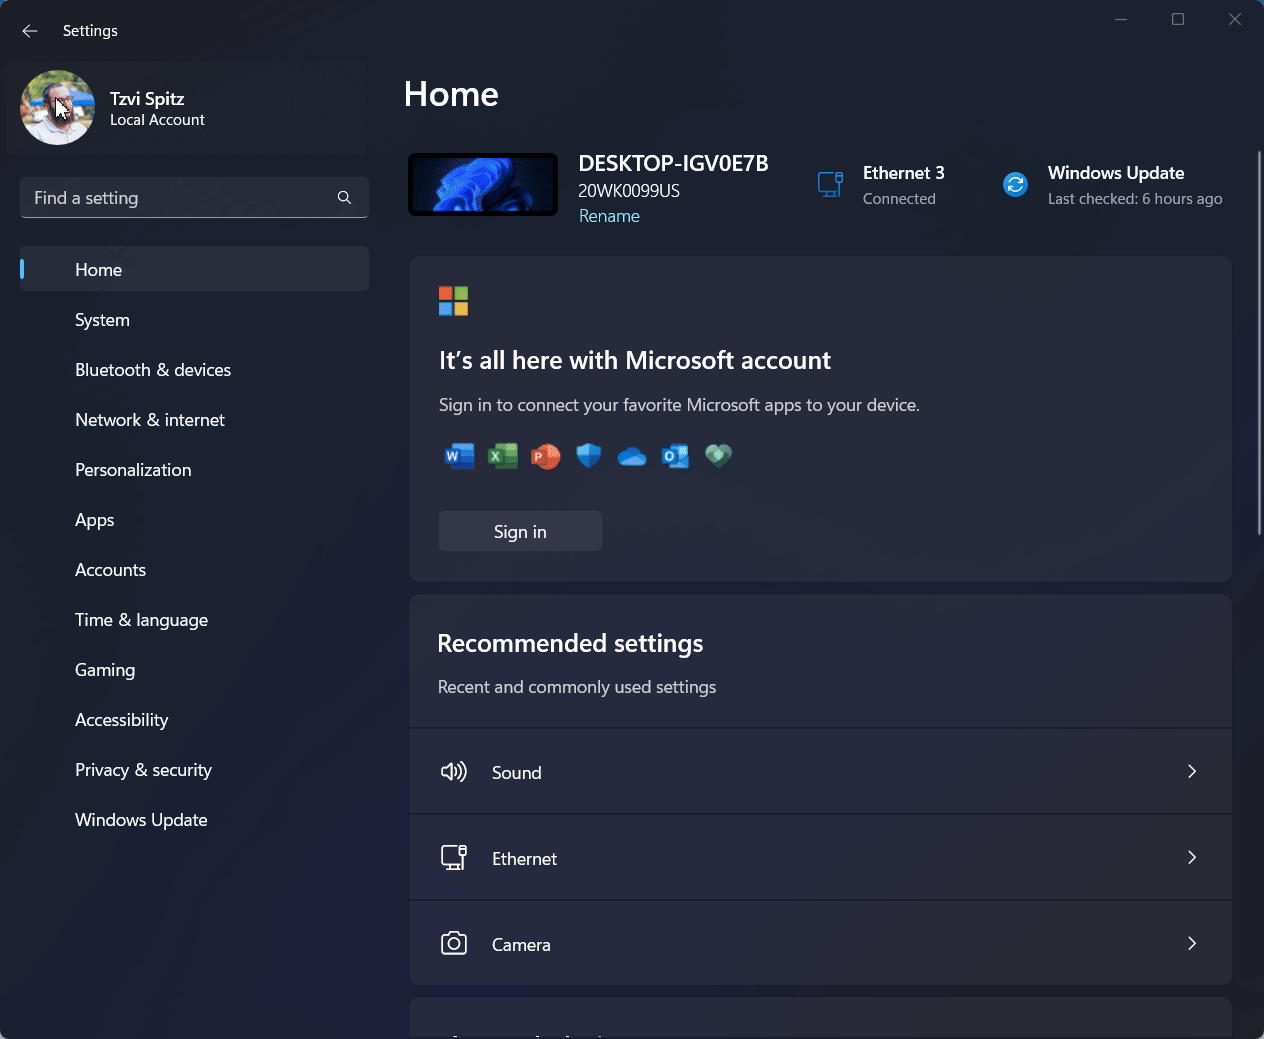Open Bluetooth & devices in sidebar
1264x1039 pixels.
[x=153, y=370]
